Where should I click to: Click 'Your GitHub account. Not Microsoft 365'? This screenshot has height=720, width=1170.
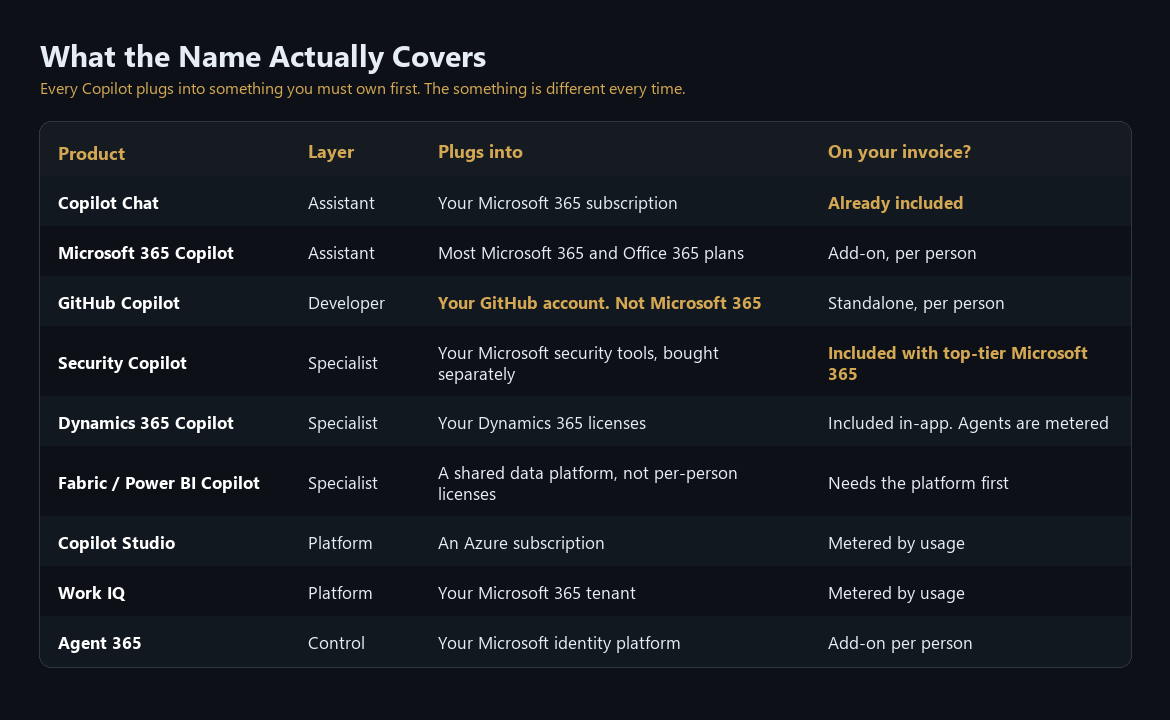tap(599, 303)
